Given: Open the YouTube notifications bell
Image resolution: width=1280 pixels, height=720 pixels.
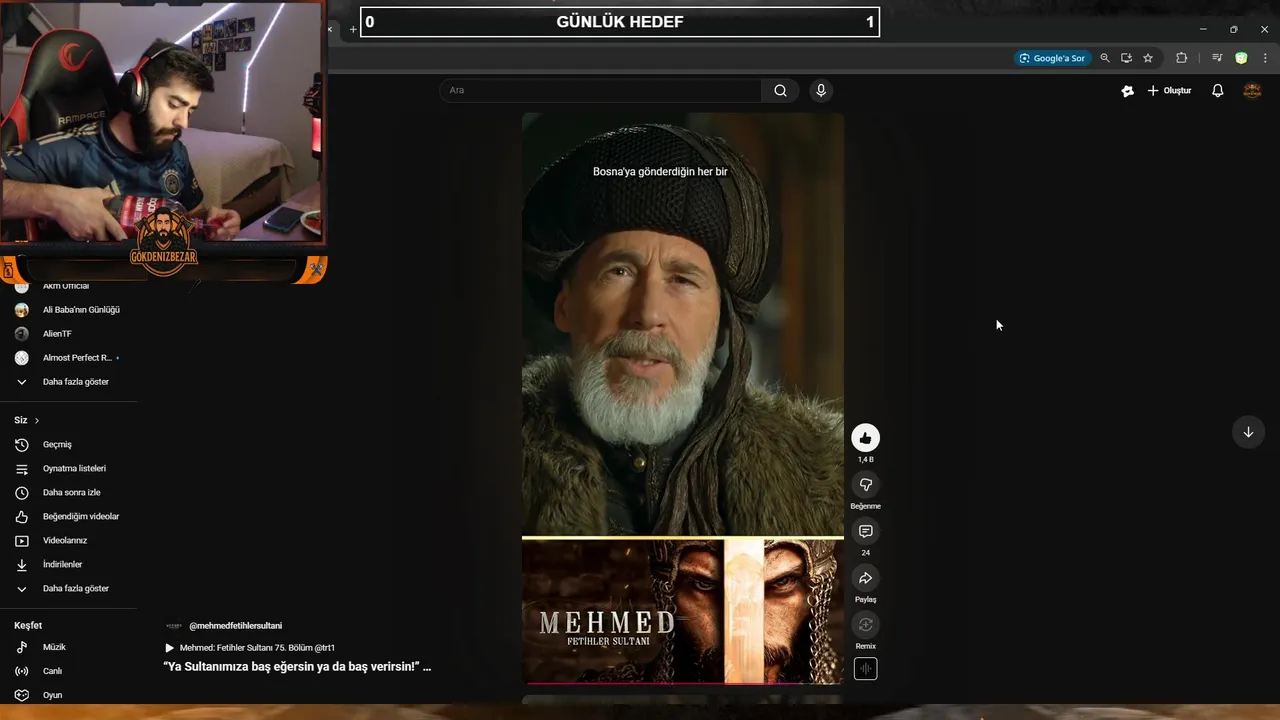Looking at the screenshot, I should 1217,90.
